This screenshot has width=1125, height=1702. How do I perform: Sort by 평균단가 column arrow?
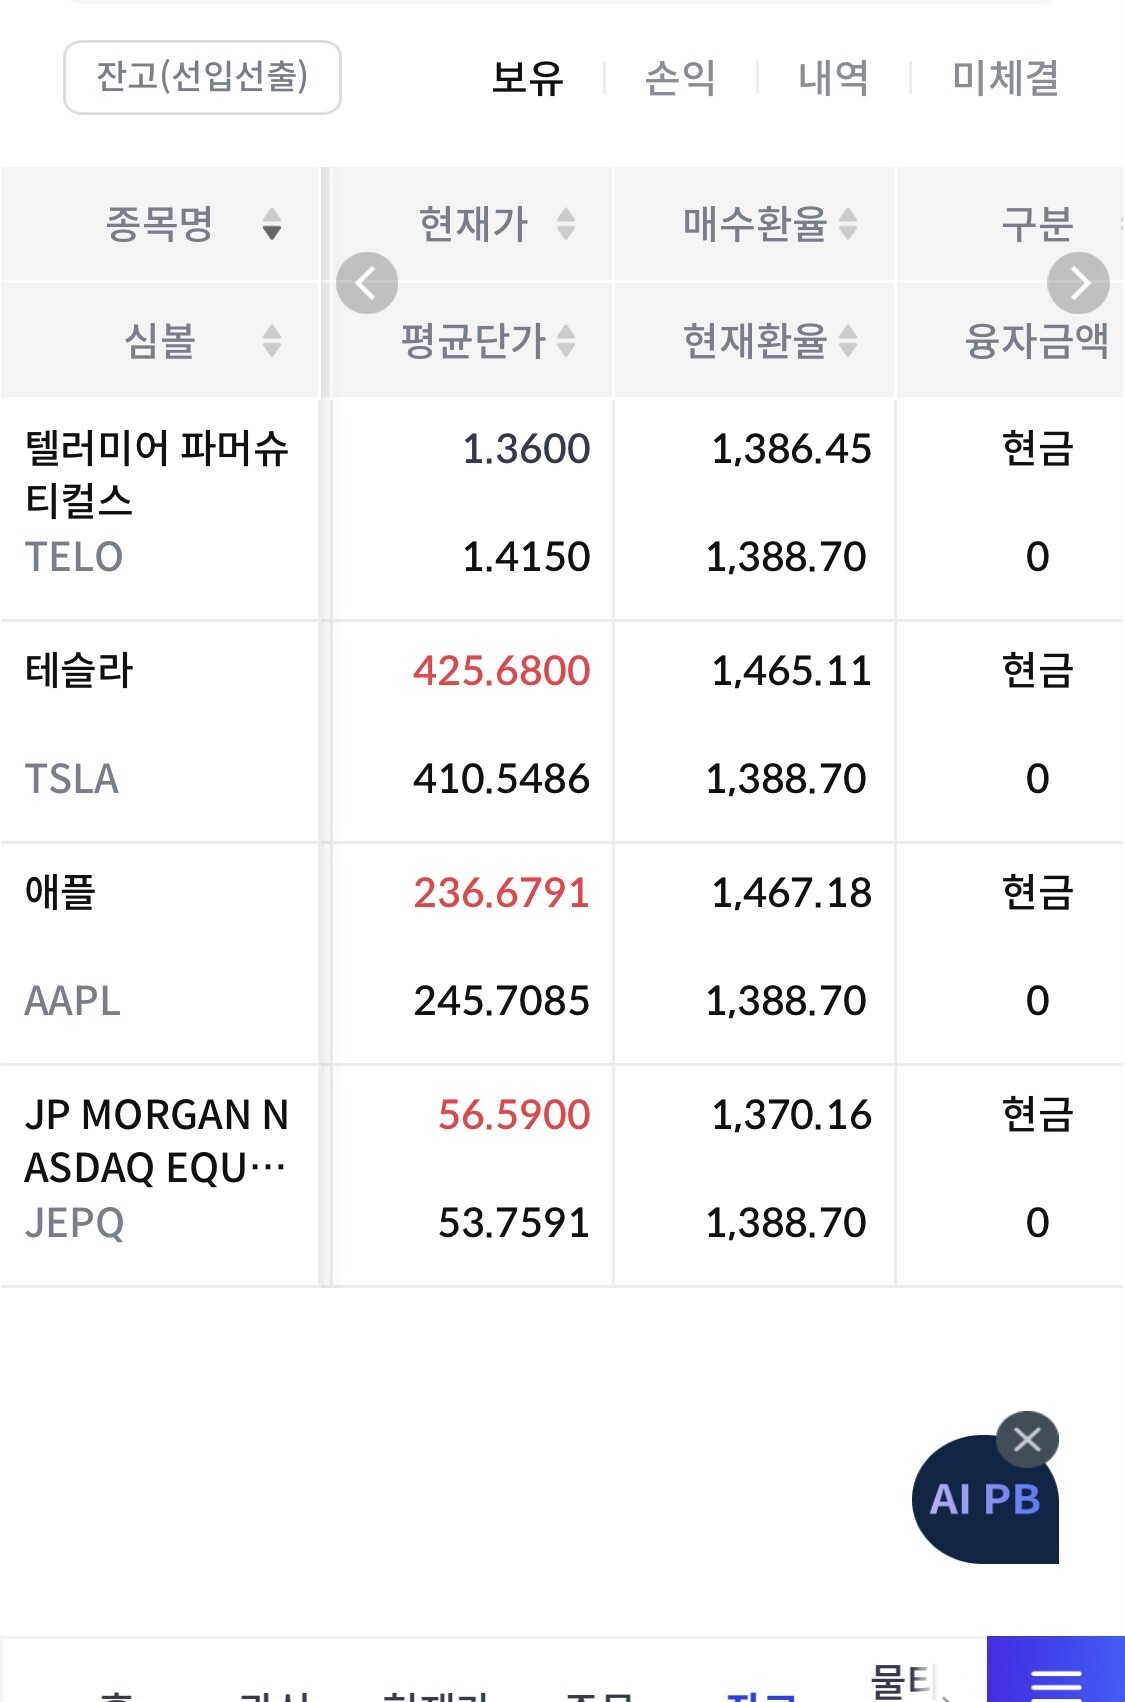click(566, 341)
